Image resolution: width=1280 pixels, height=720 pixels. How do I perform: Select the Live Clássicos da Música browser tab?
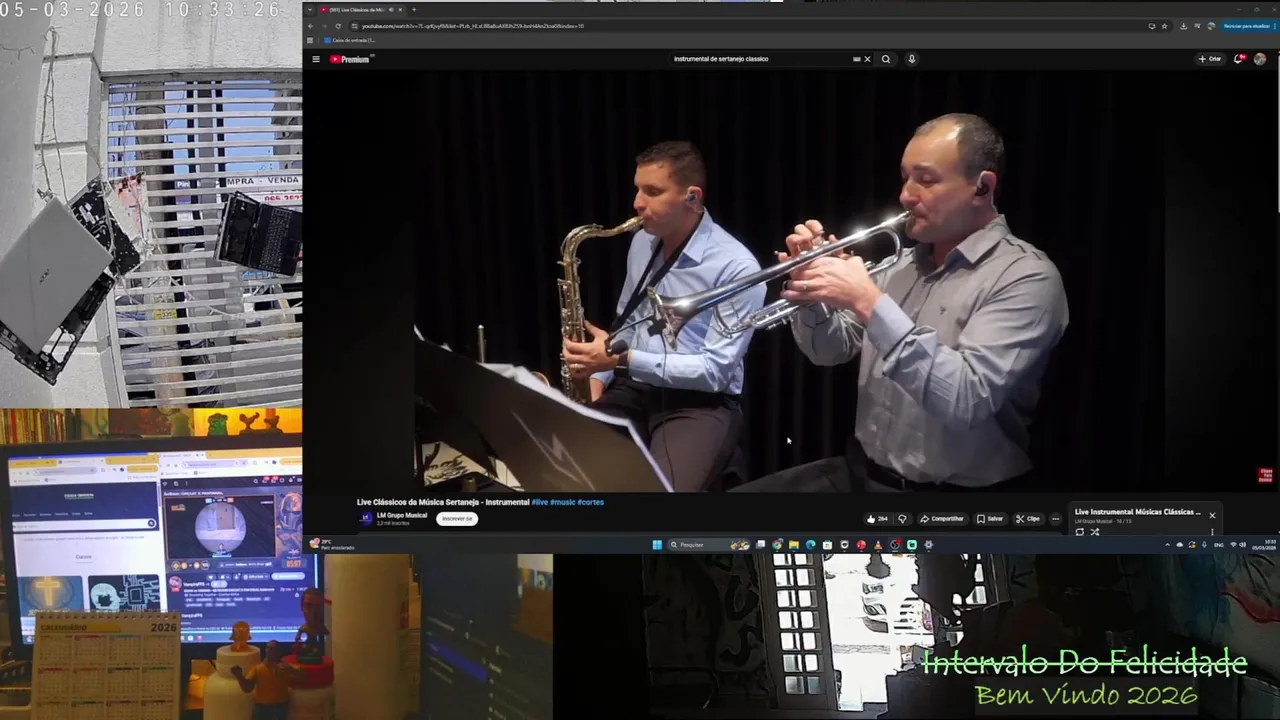pyautogui.click(x=360, y=10)
